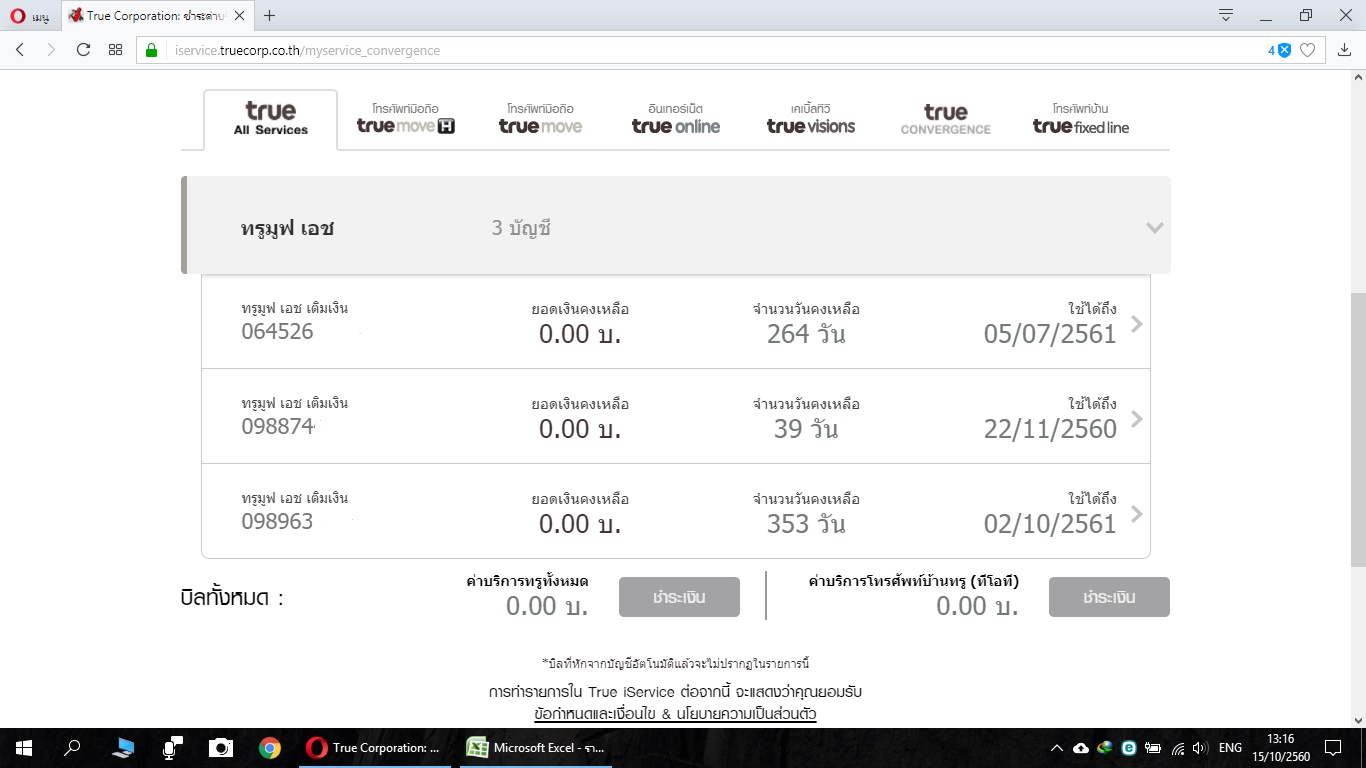The height and width of the screenshot is (768, 1366).
Task: Click the page vertical scrollbar thumb
Action: pyautogui.click(x=1358, y=430)
